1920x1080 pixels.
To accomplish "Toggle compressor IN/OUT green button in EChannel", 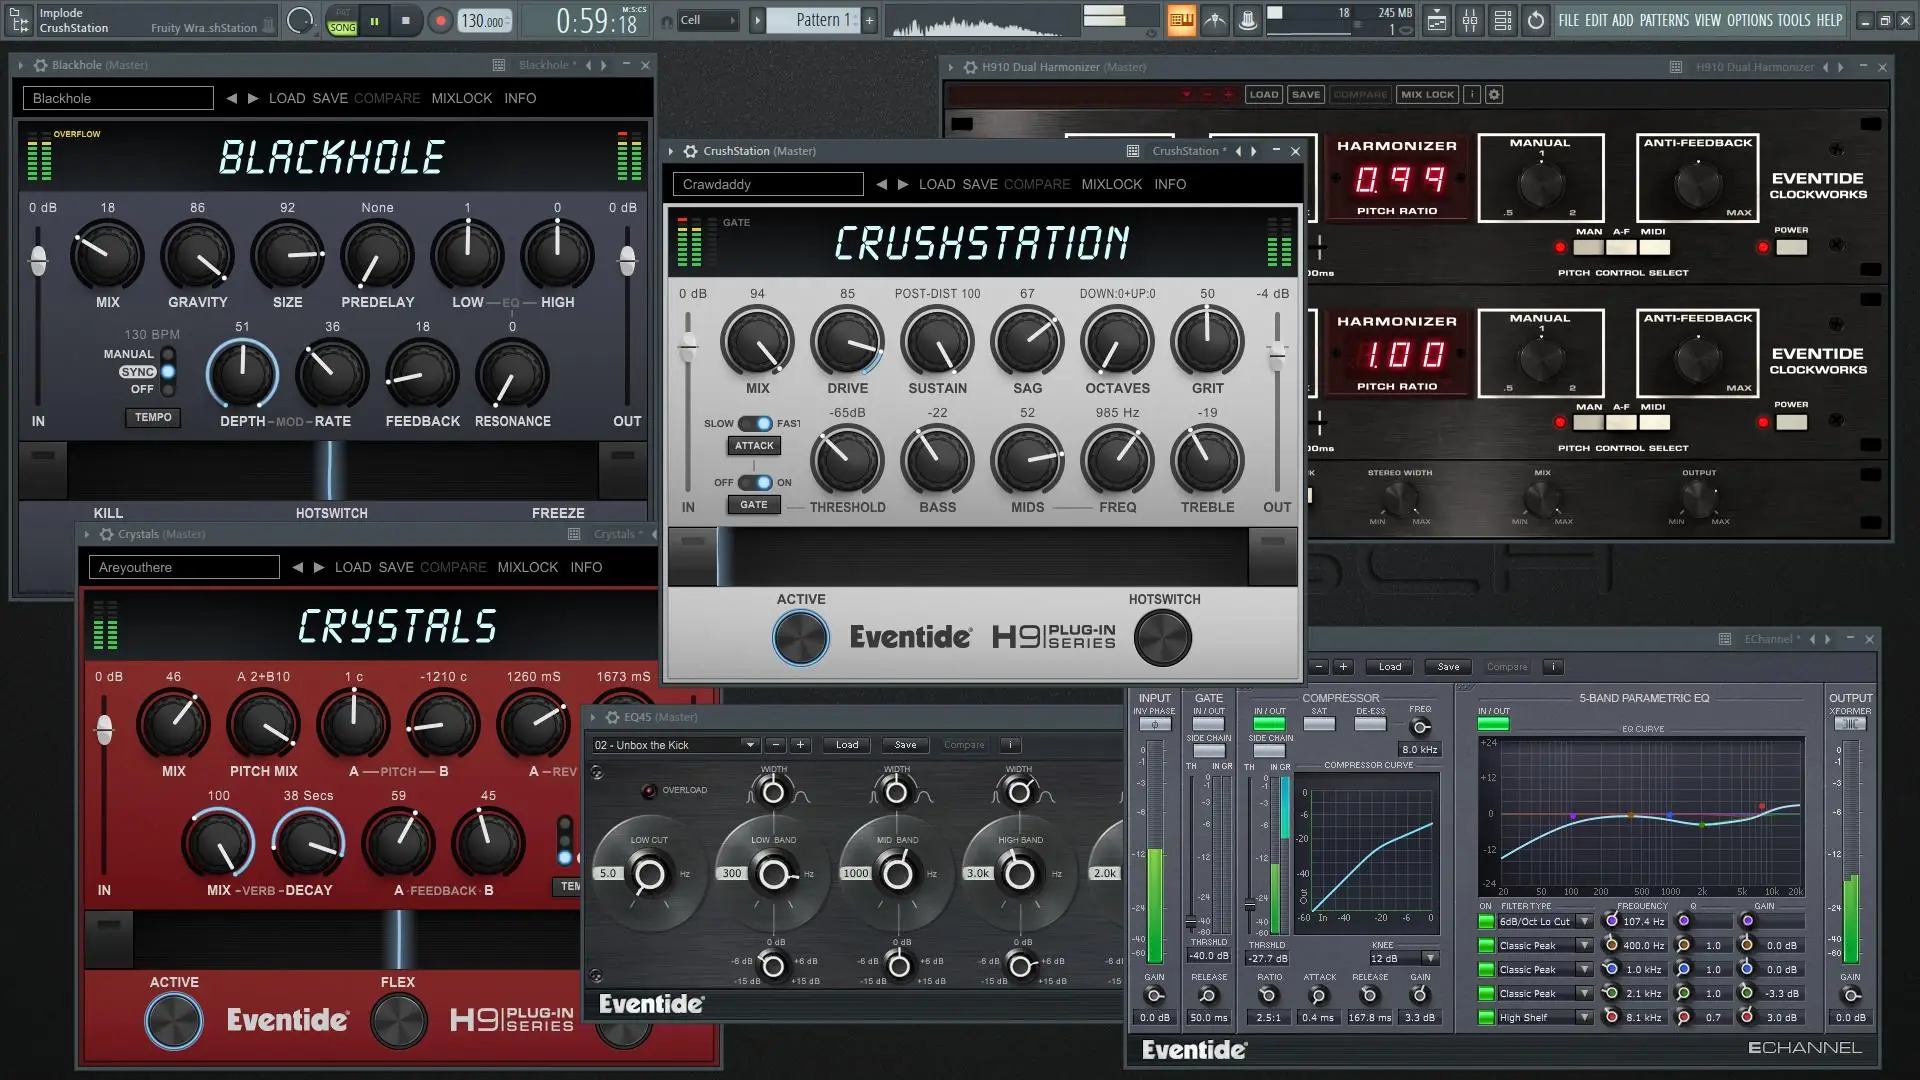I will pyautogui.click(x=1268, y=724).
